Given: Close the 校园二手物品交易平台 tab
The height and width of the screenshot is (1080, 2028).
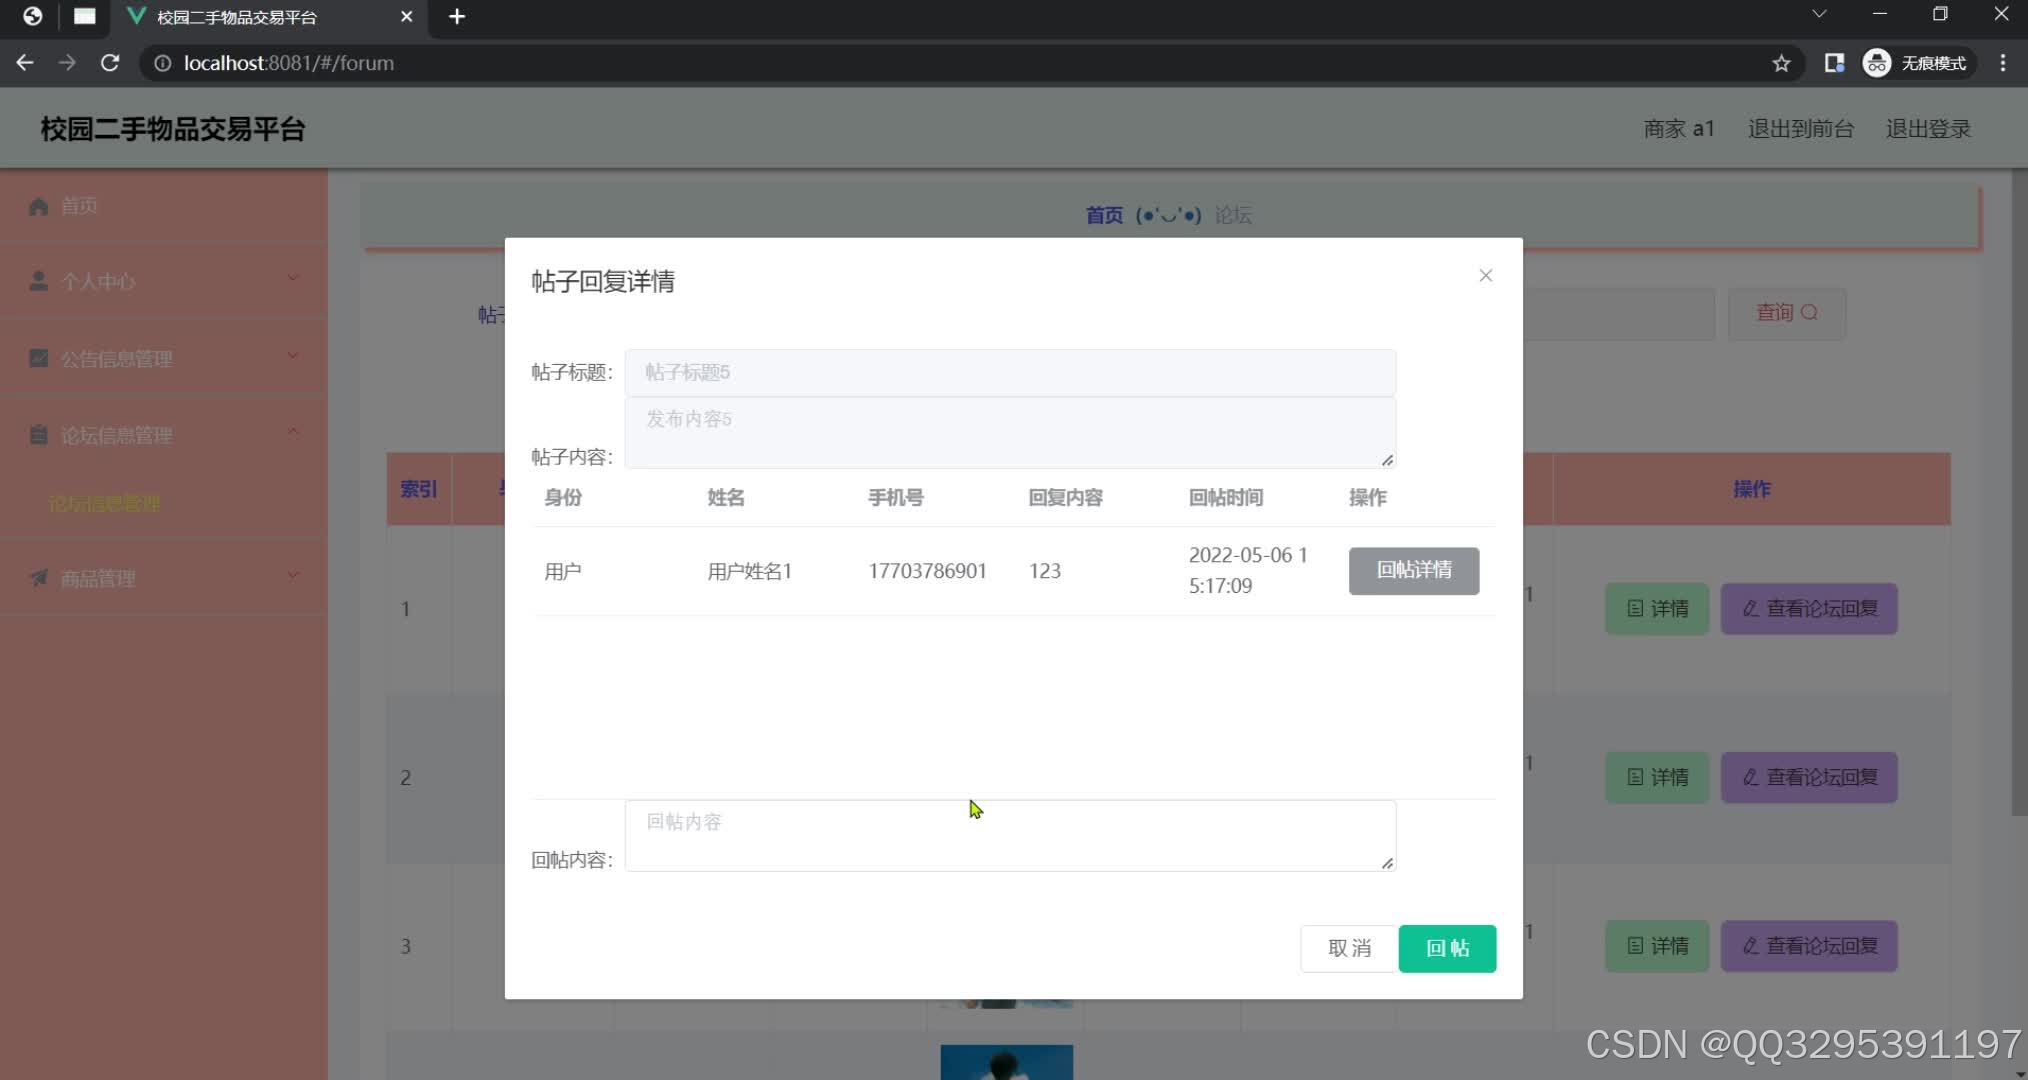Looking at the screenshot, I should tap(406, 16).
